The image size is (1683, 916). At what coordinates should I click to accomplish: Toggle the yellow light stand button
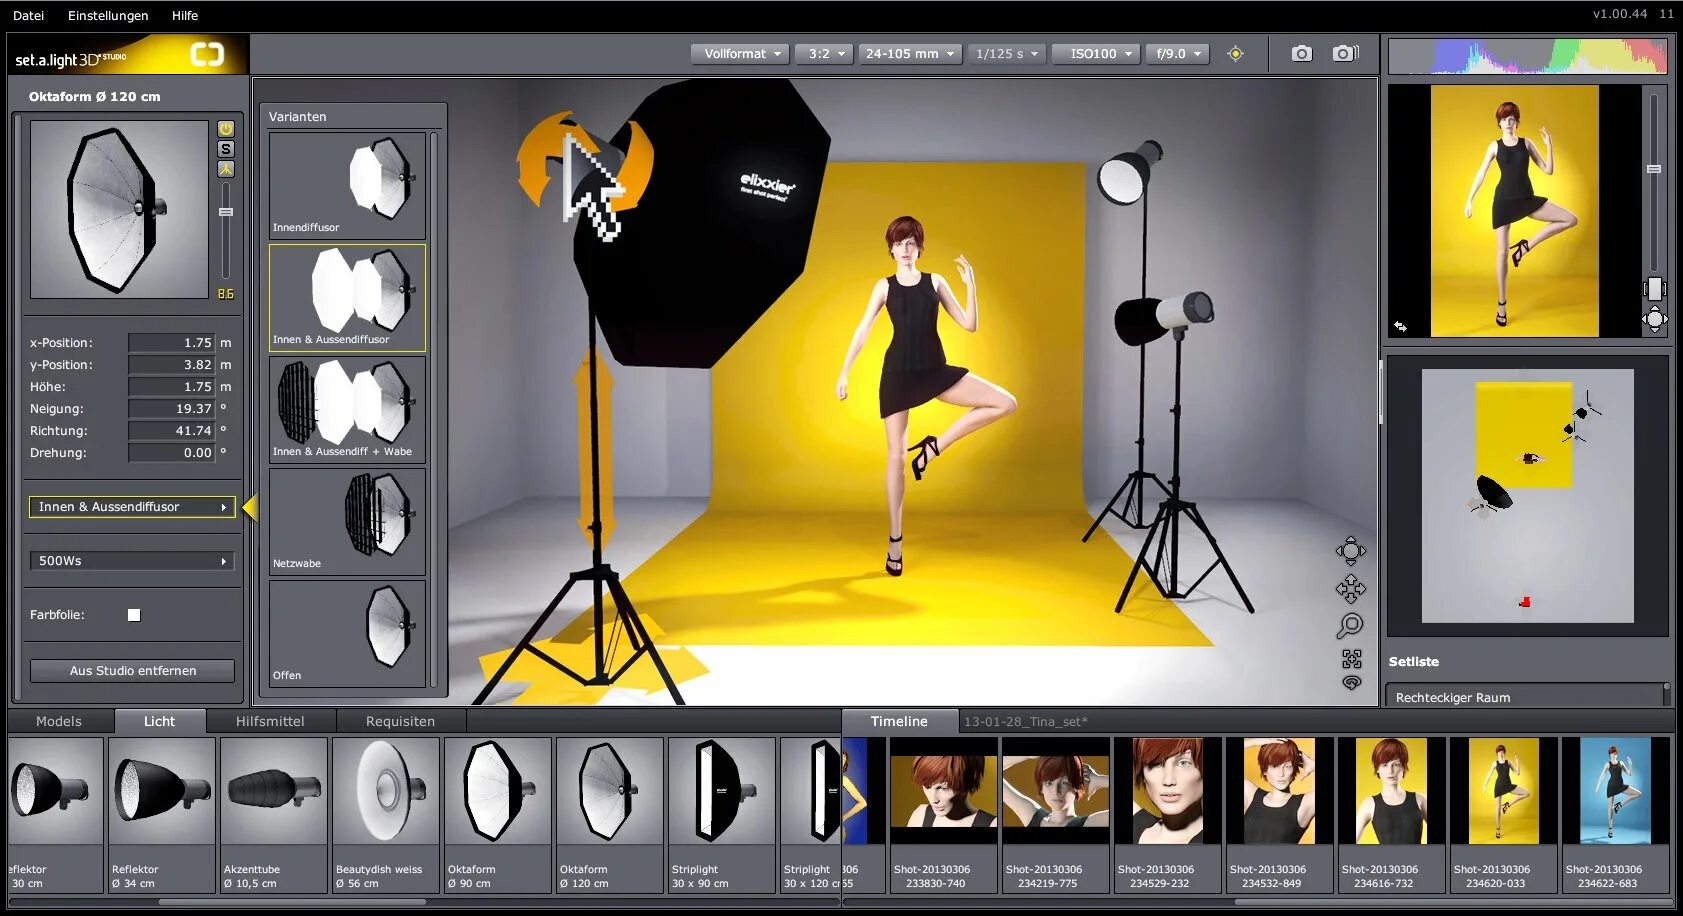(226, 169)
